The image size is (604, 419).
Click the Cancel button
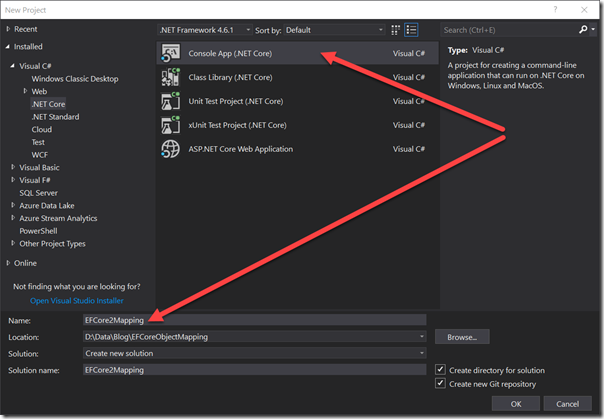567,404
